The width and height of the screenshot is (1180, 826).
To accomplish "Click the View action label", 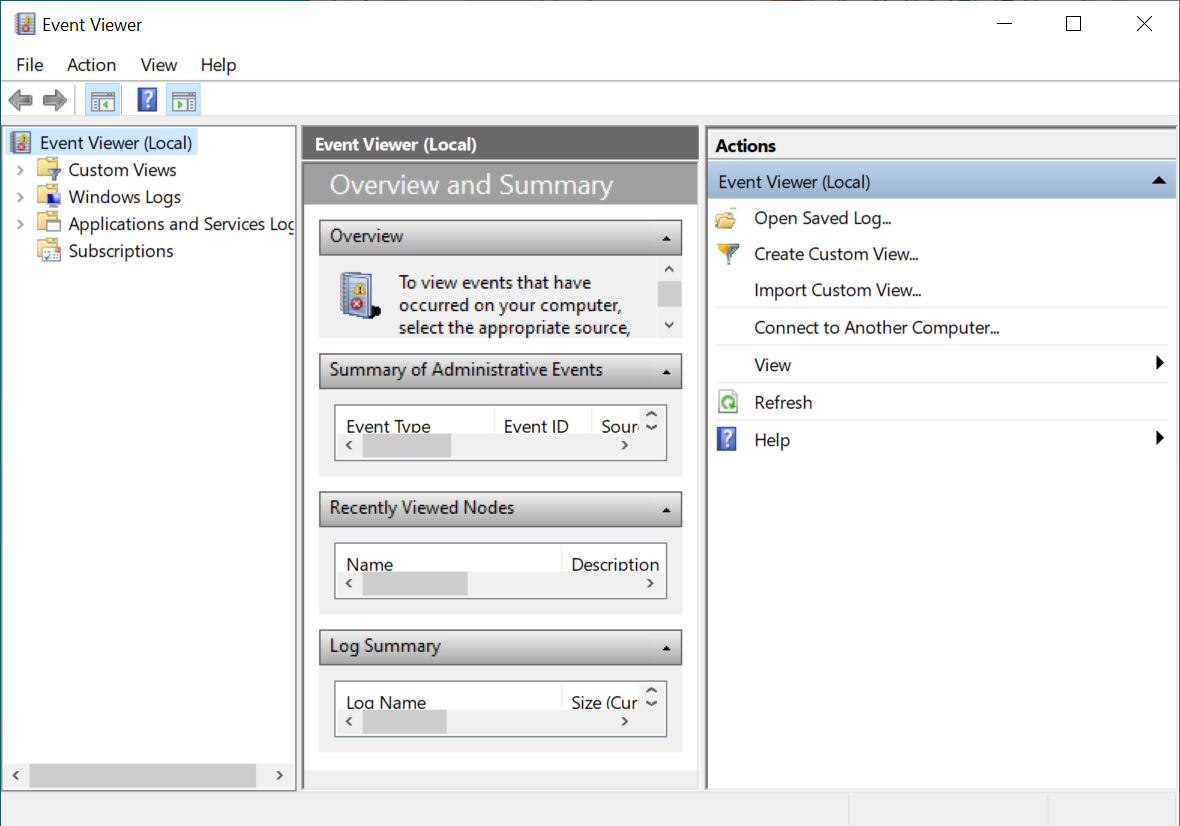I will pos(772,365).
